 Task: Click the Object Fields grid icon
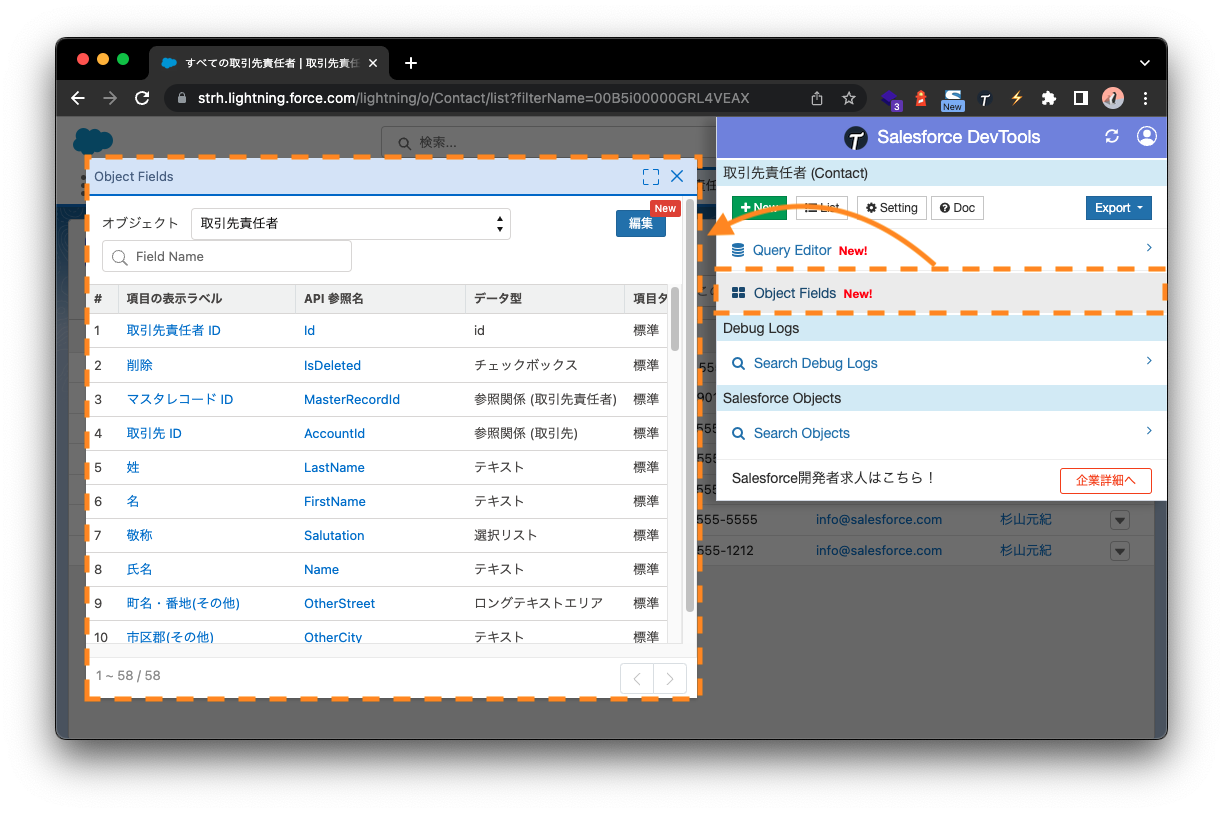point(739,293)
